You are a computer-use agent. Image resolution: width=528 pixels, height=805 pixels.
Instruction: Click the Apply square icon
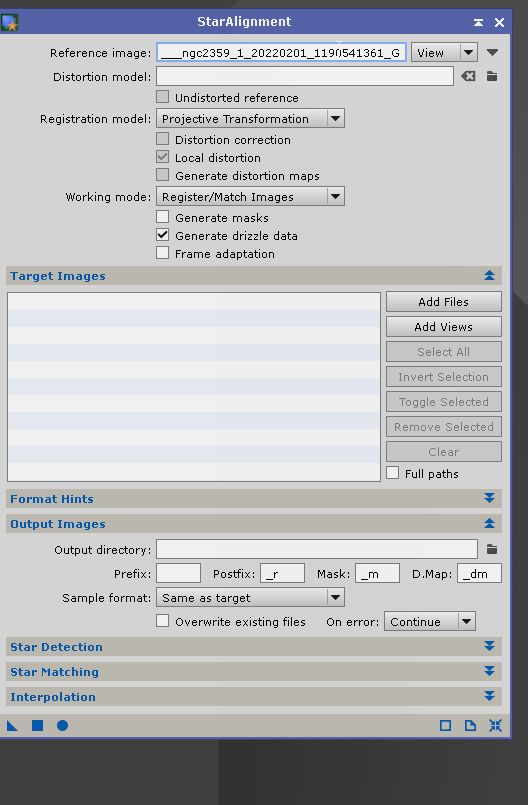pyautogui.click(x=37, y=725)
